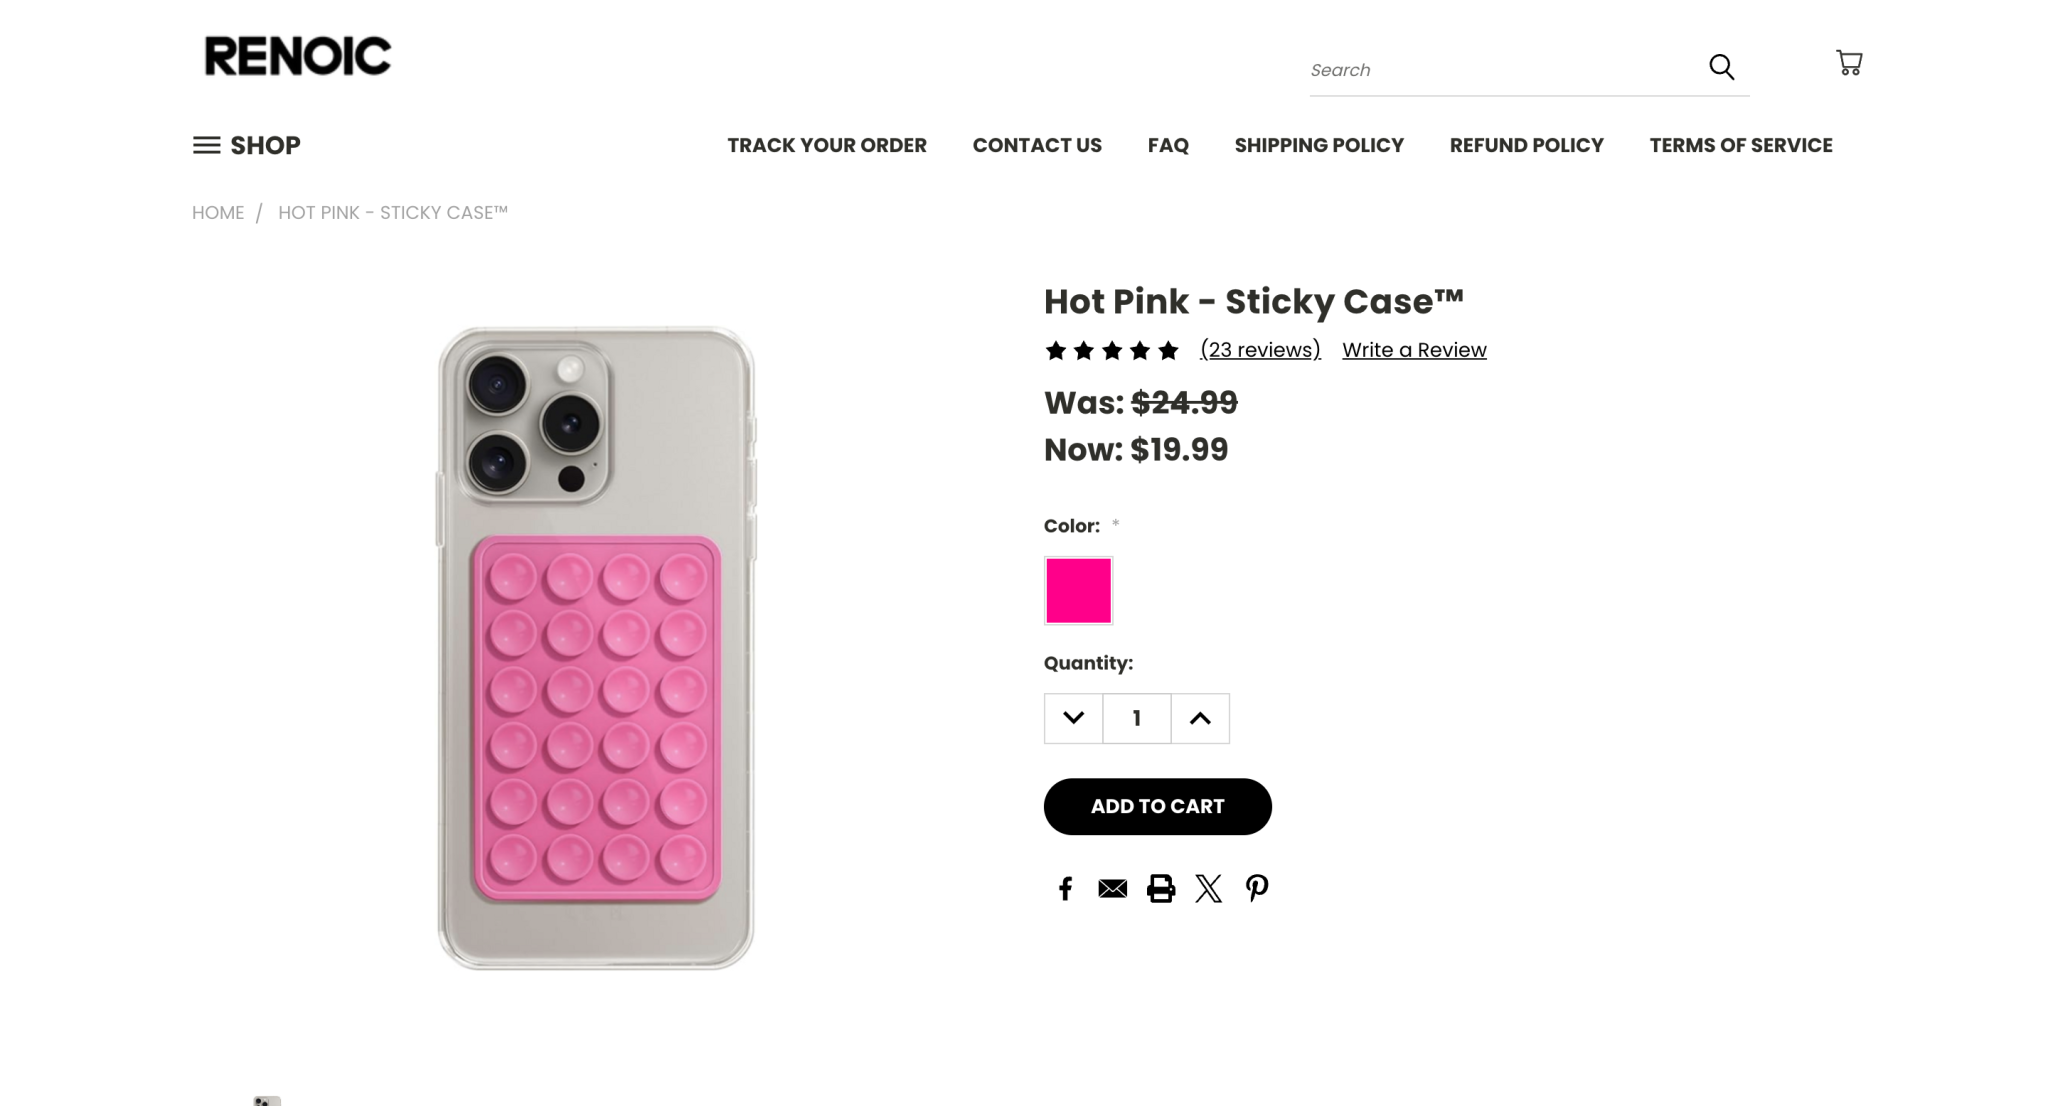Add the Sticky Case to cart

(x=1157, y=806)
